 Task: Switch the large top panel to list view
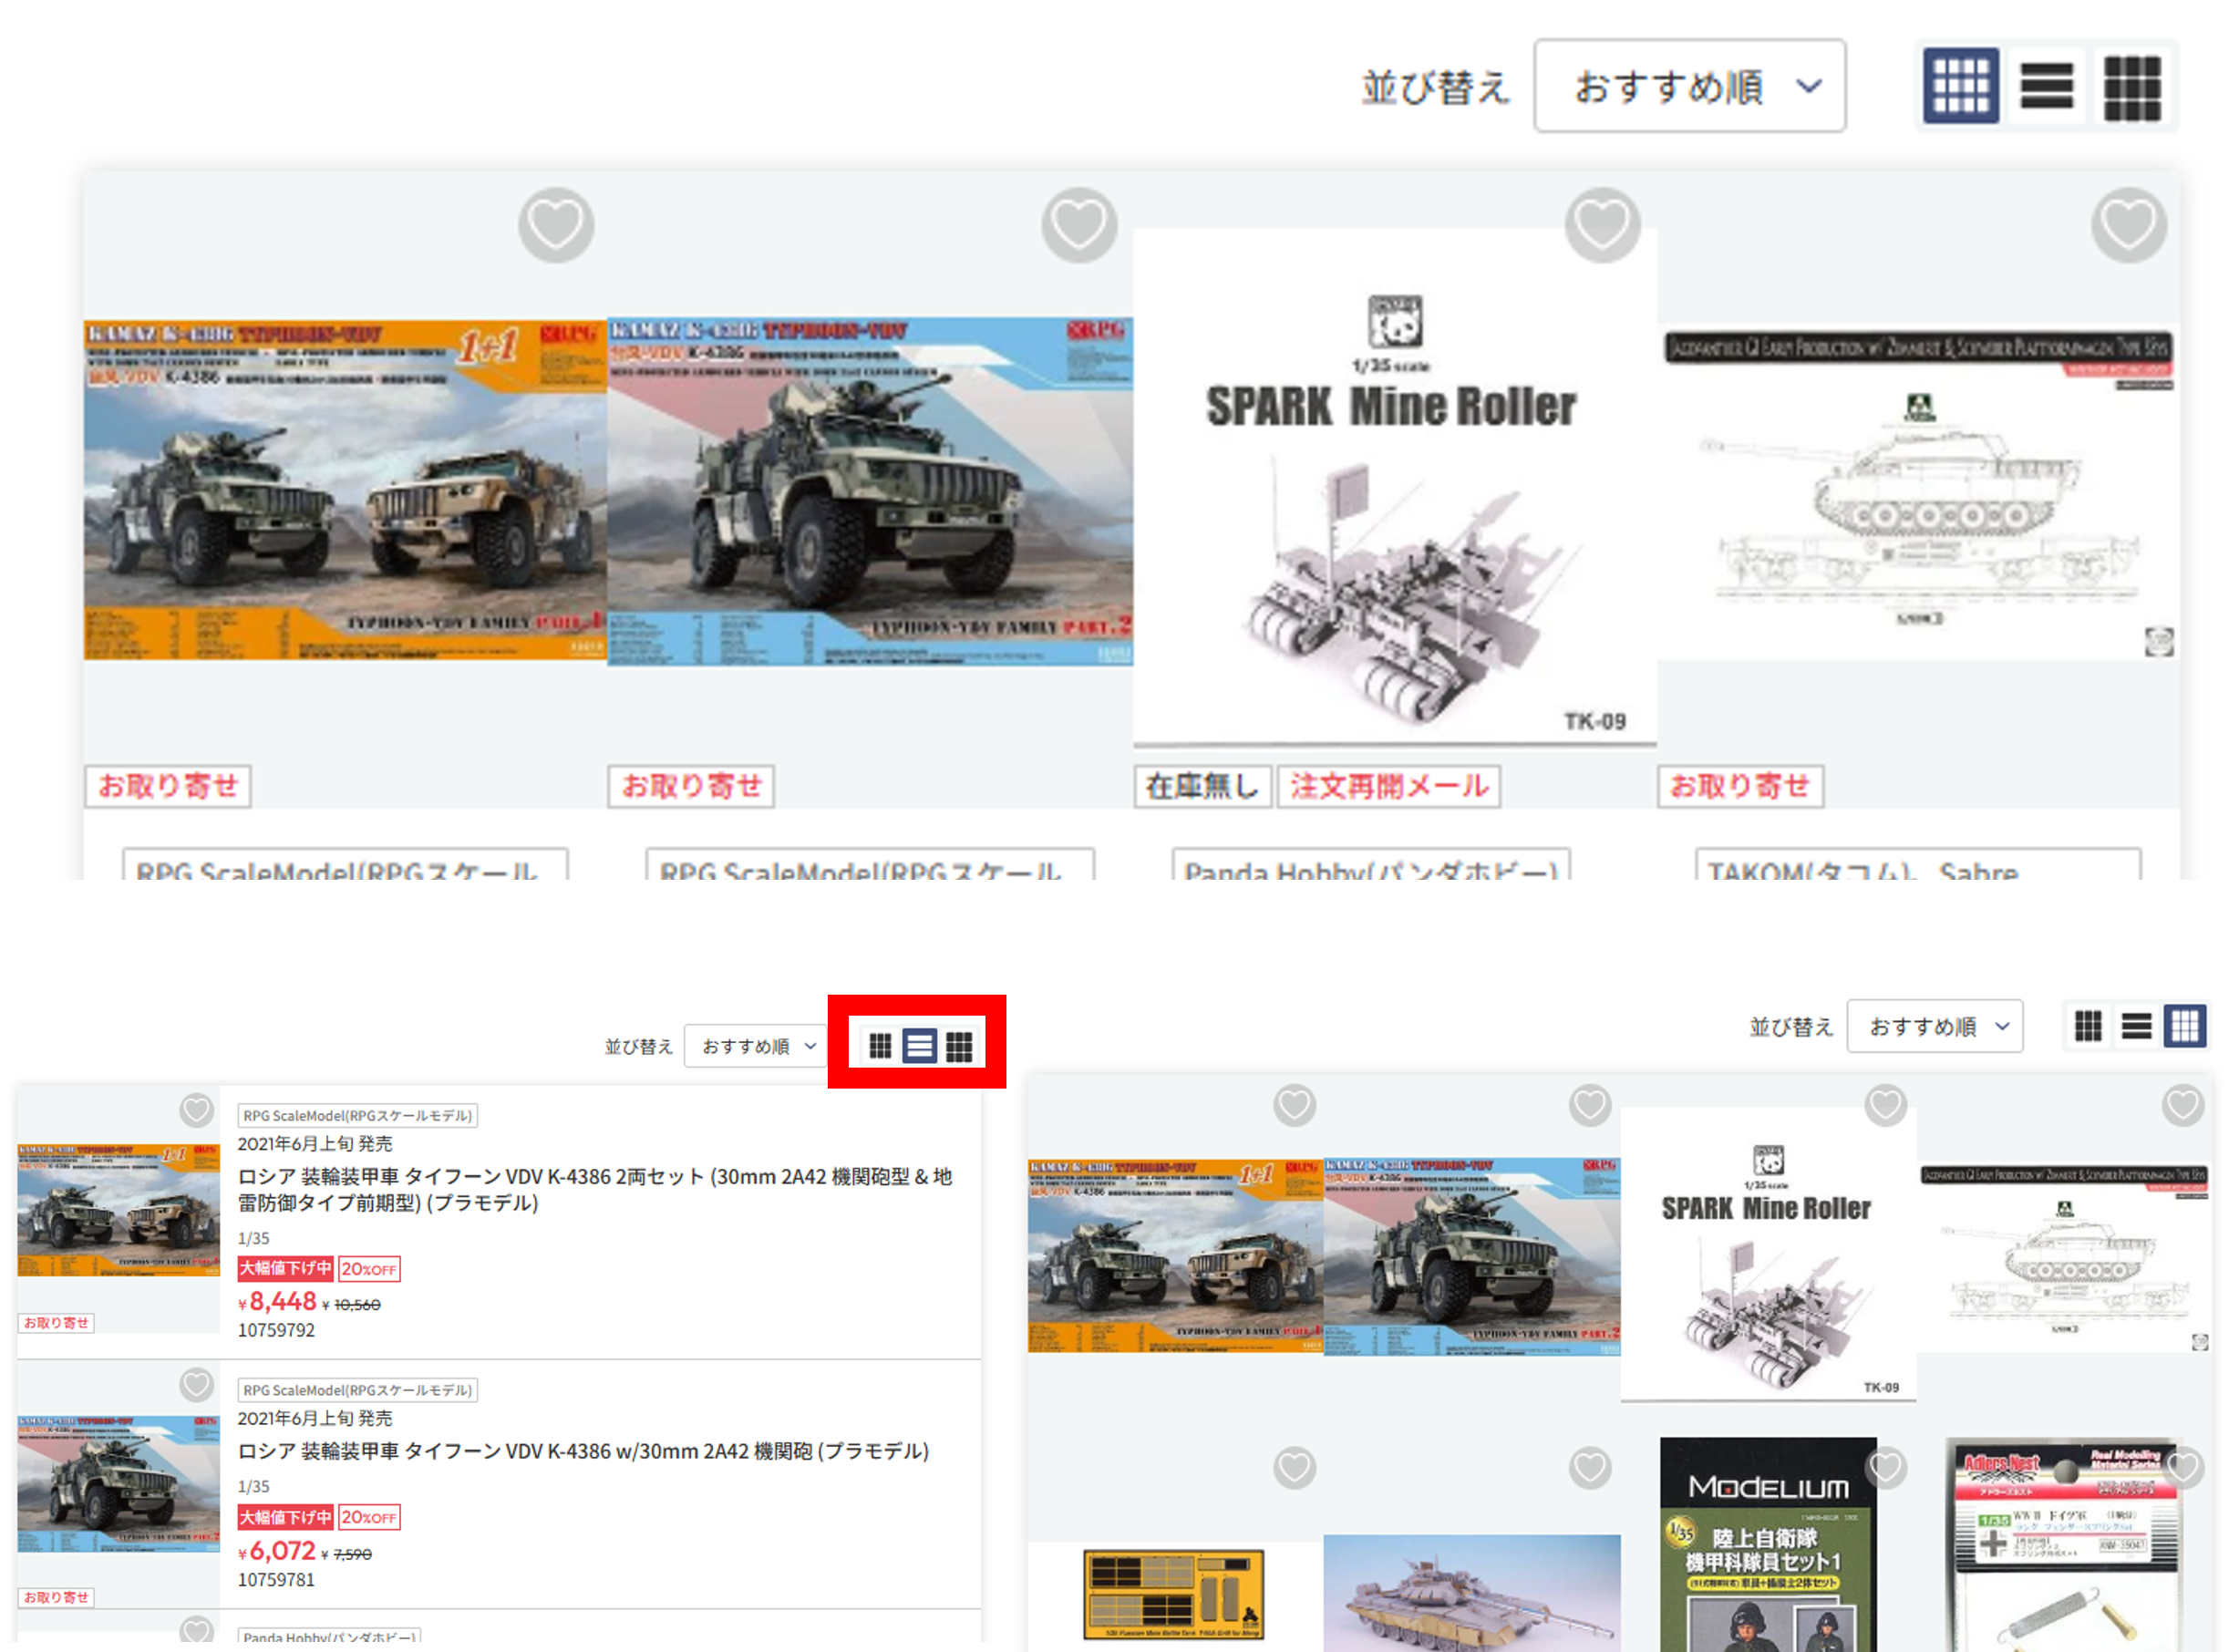(x=2046, y=86)
